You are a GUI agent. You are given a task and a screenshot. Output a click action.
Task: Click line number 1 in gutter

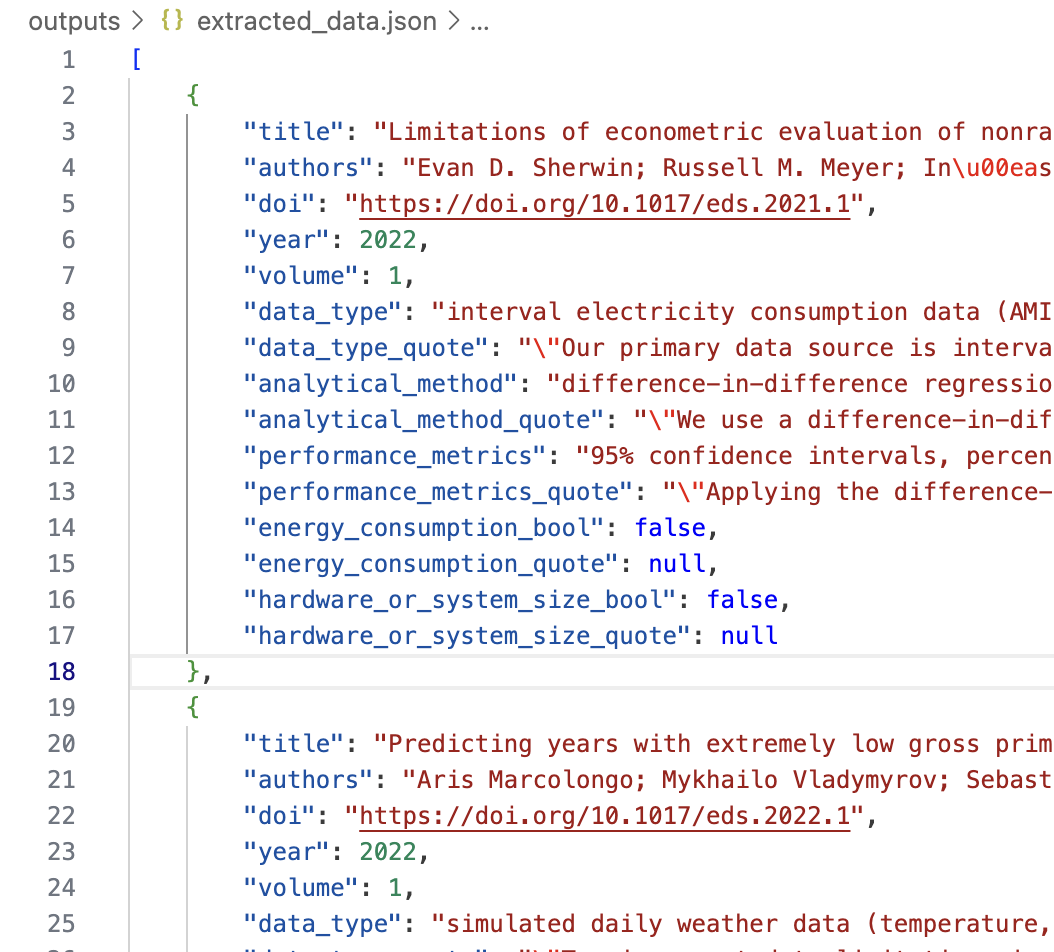(x=69, y=60)
